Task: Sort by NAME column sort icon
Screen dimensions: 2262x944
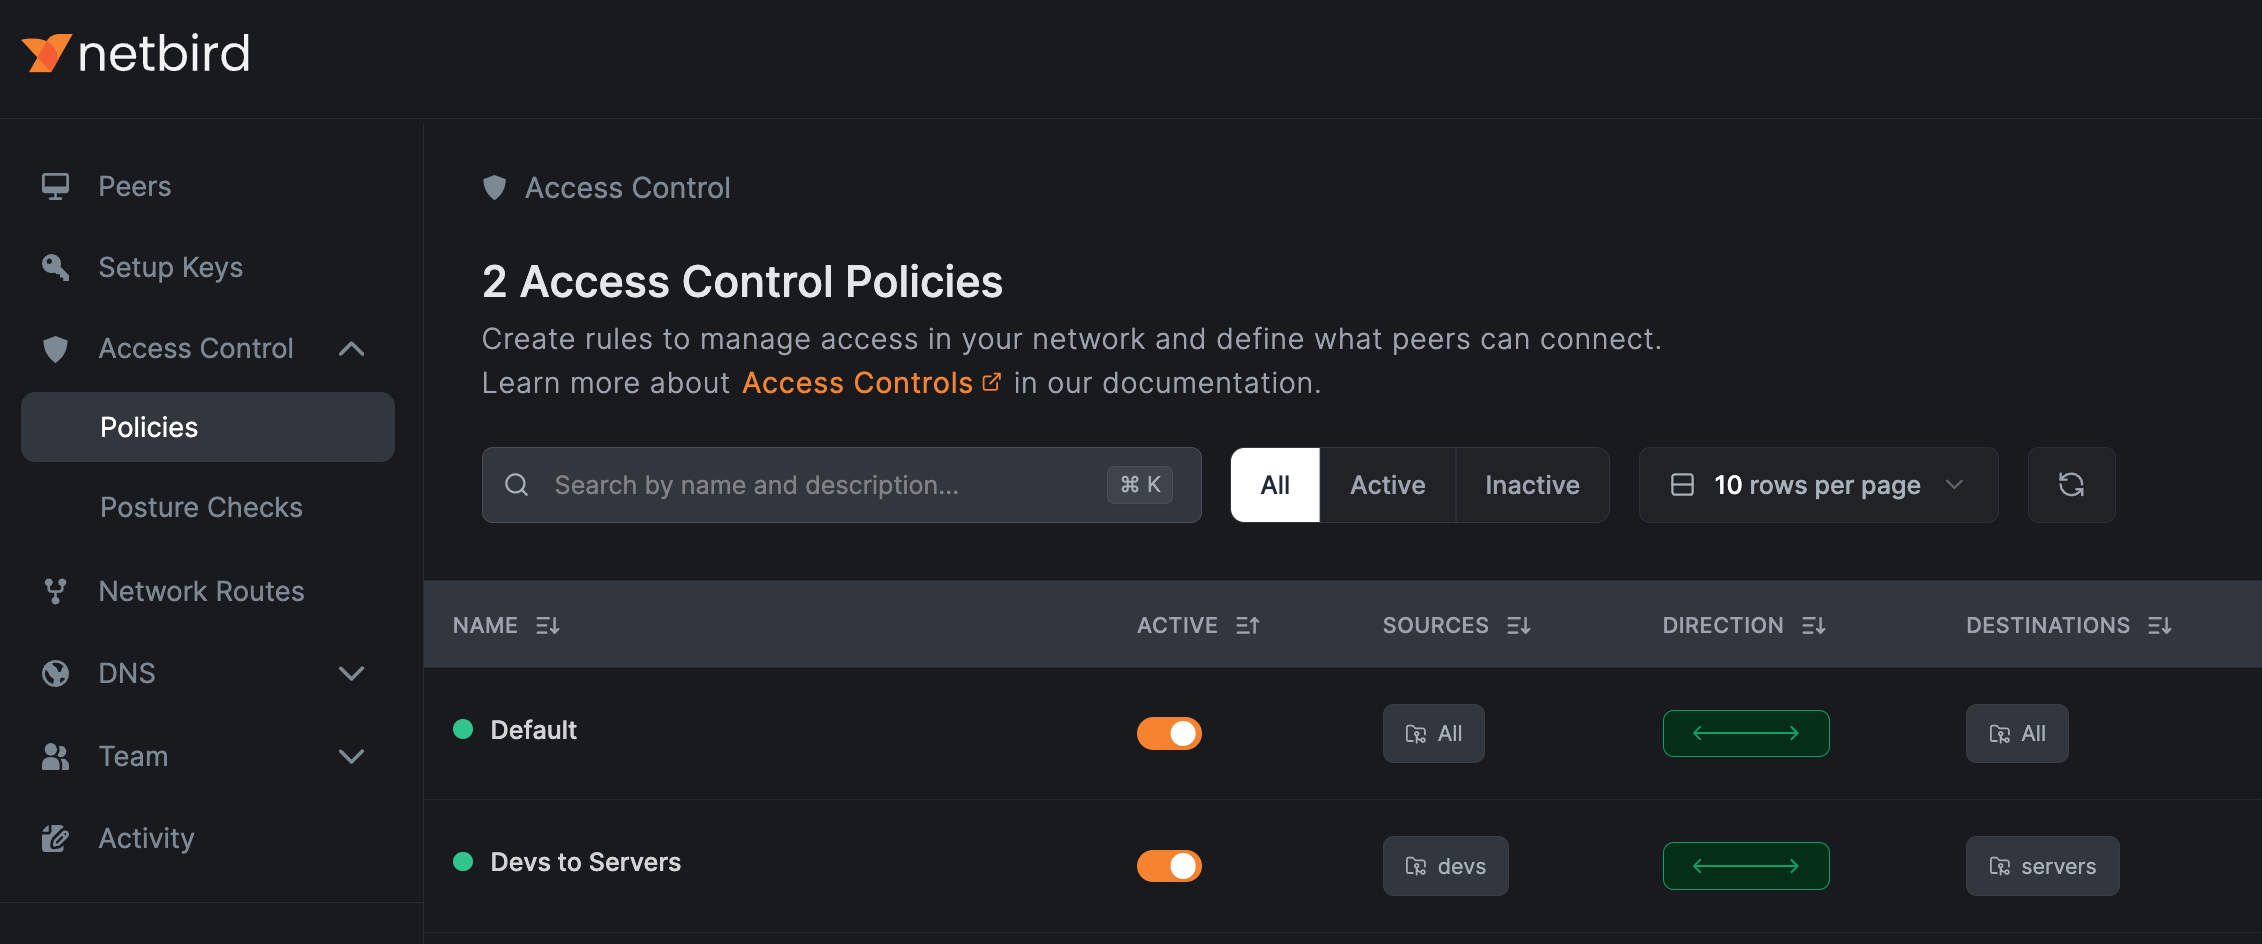Action: (x=547, y=626)
